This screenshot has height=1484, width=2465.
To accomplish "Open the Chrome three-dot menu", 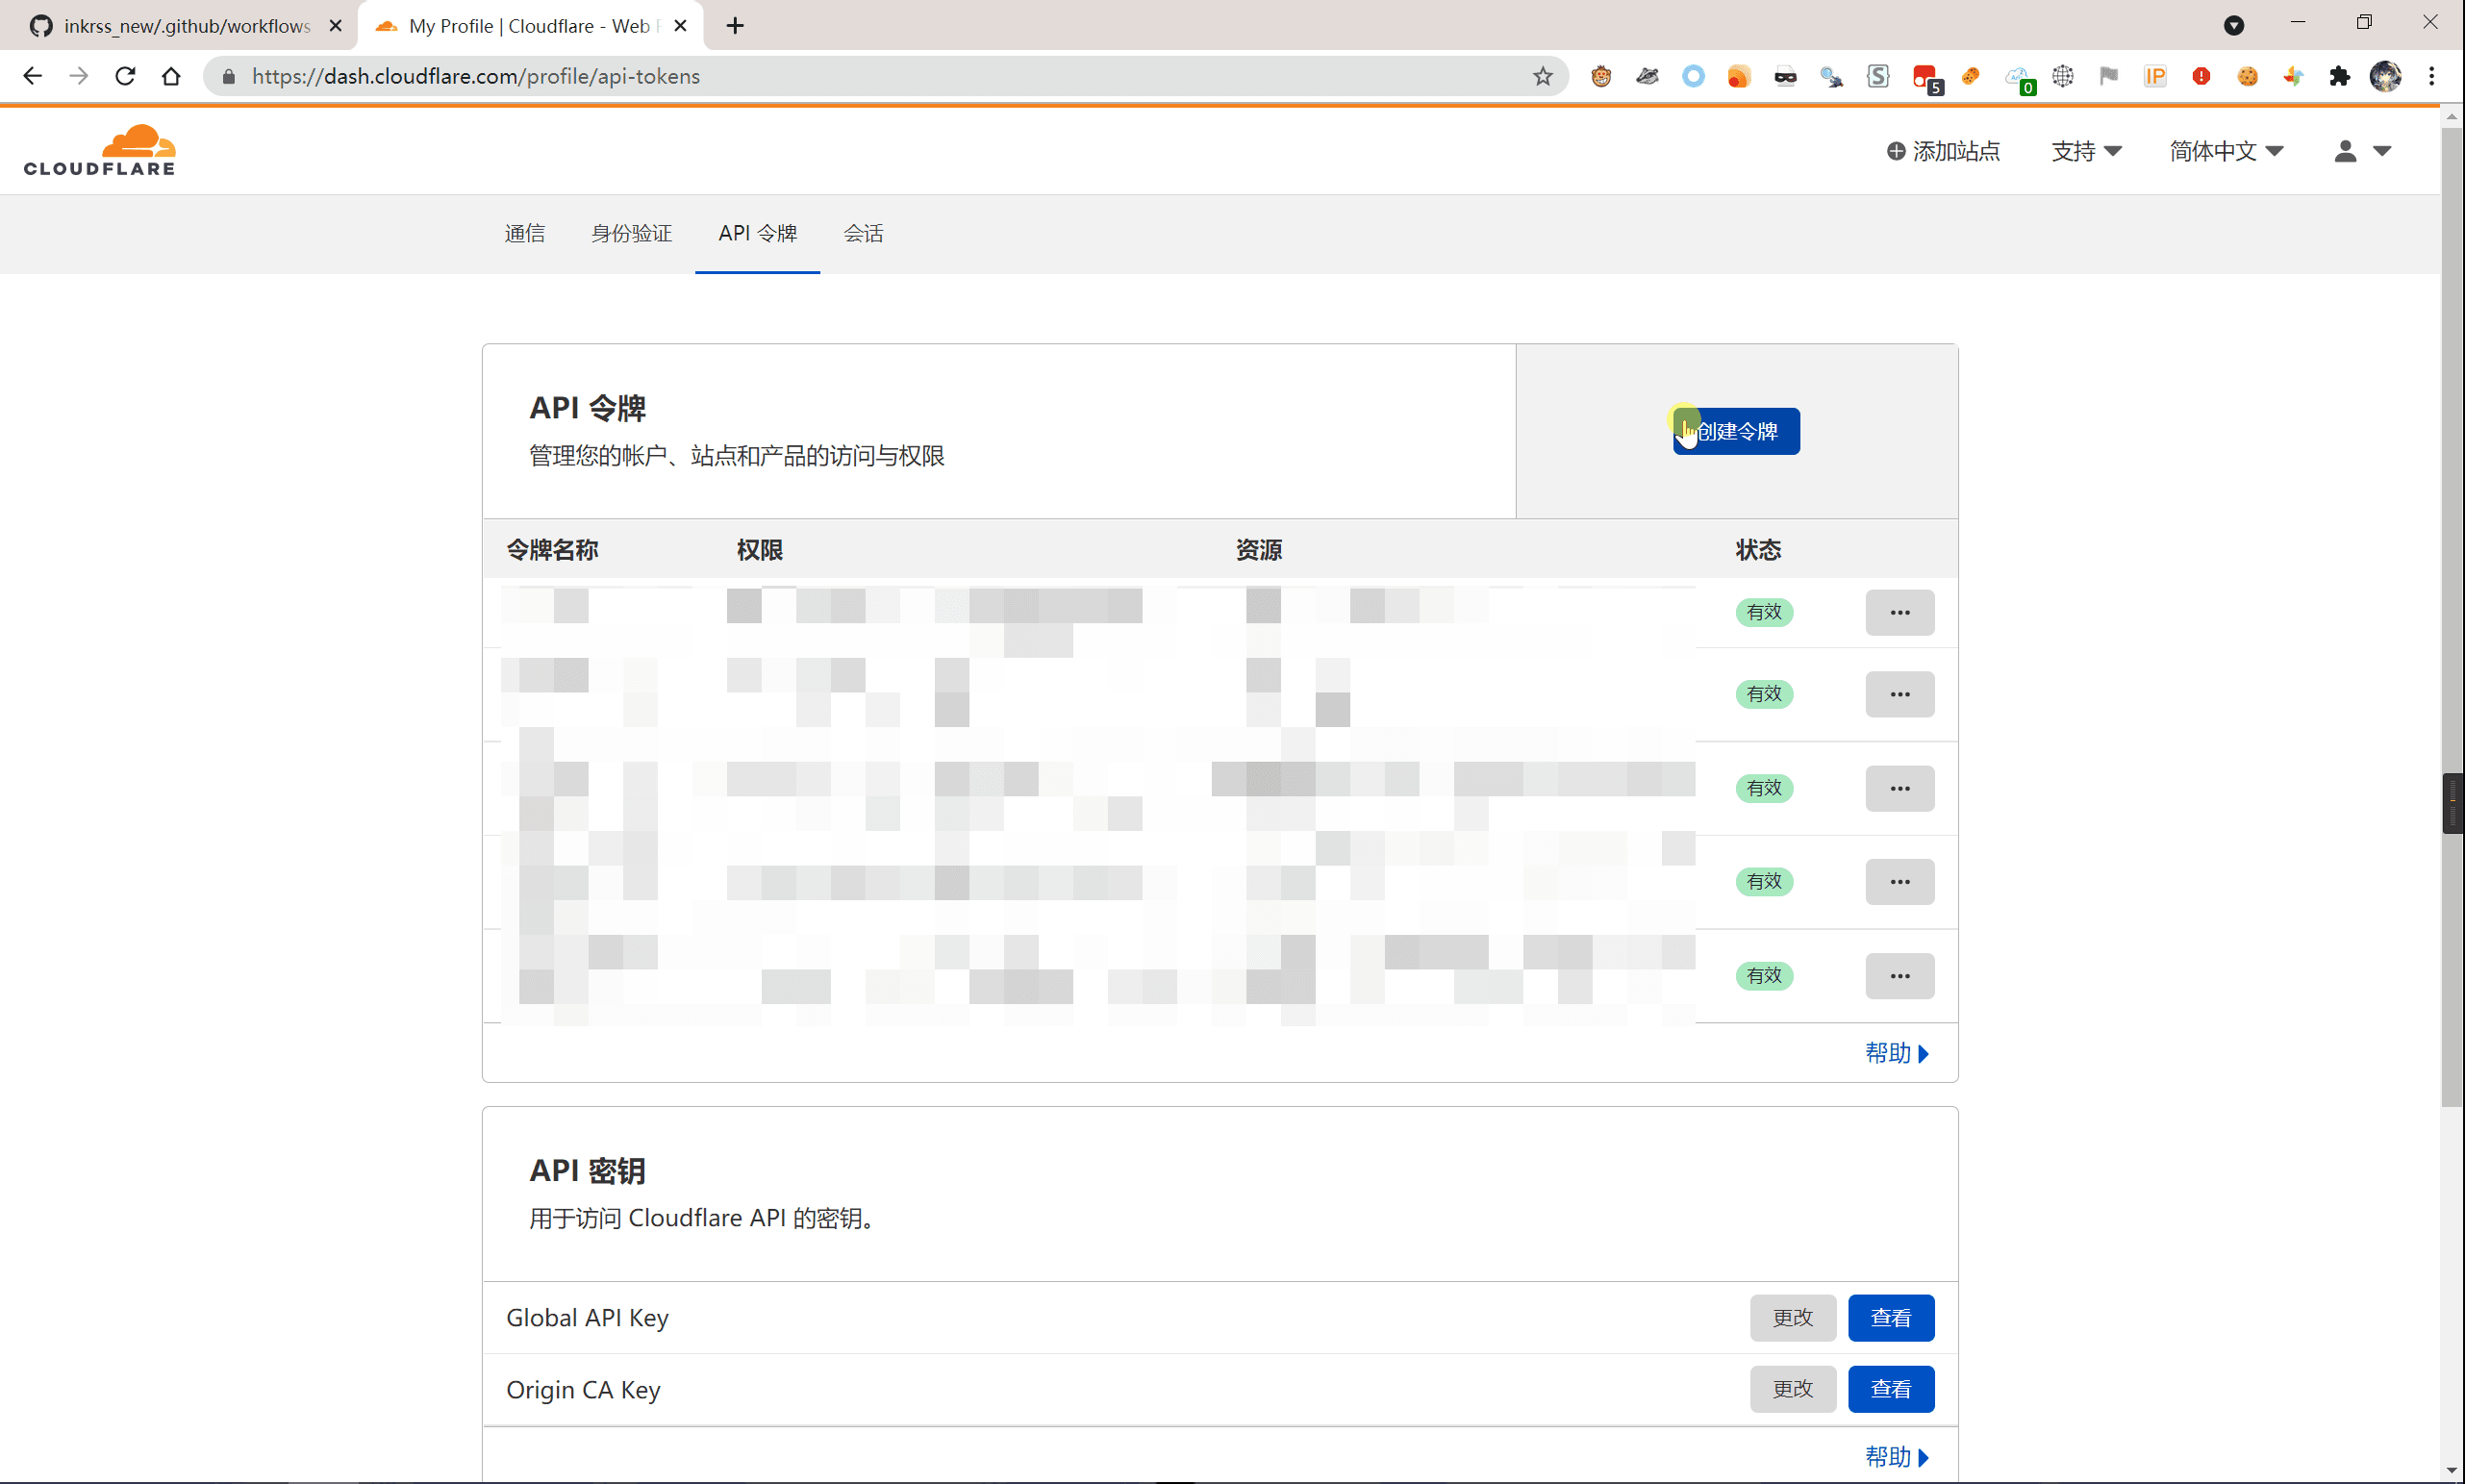I will pos(2432,76).
